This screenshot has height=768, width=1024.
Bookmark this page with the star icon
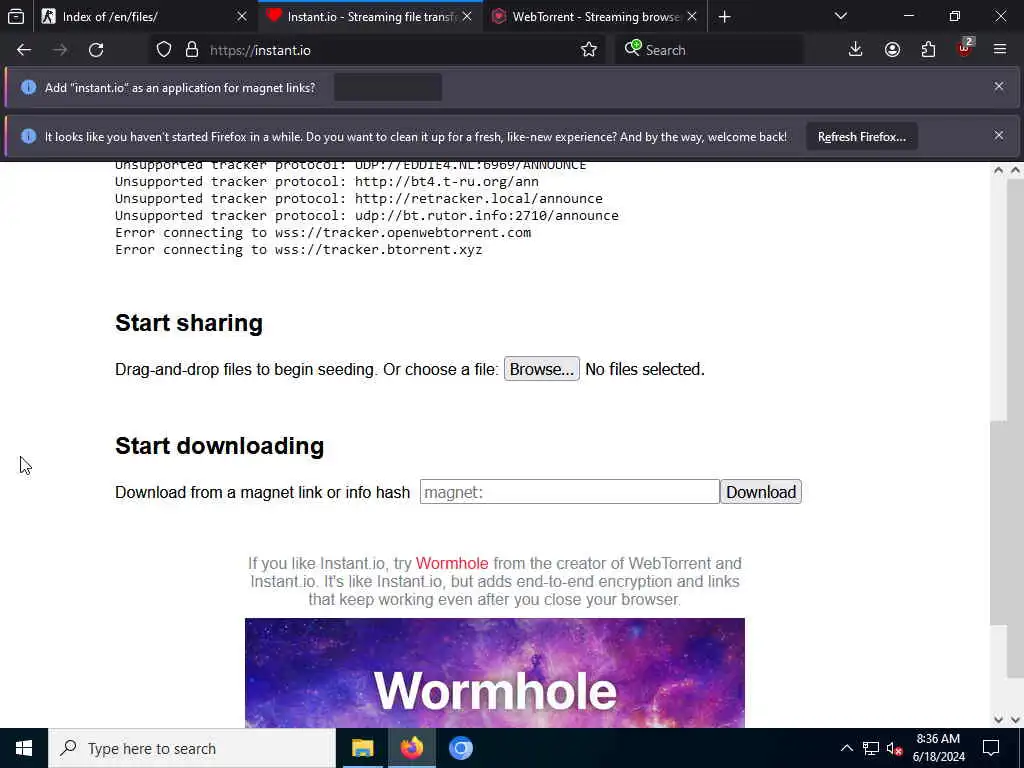click(588, 50)
